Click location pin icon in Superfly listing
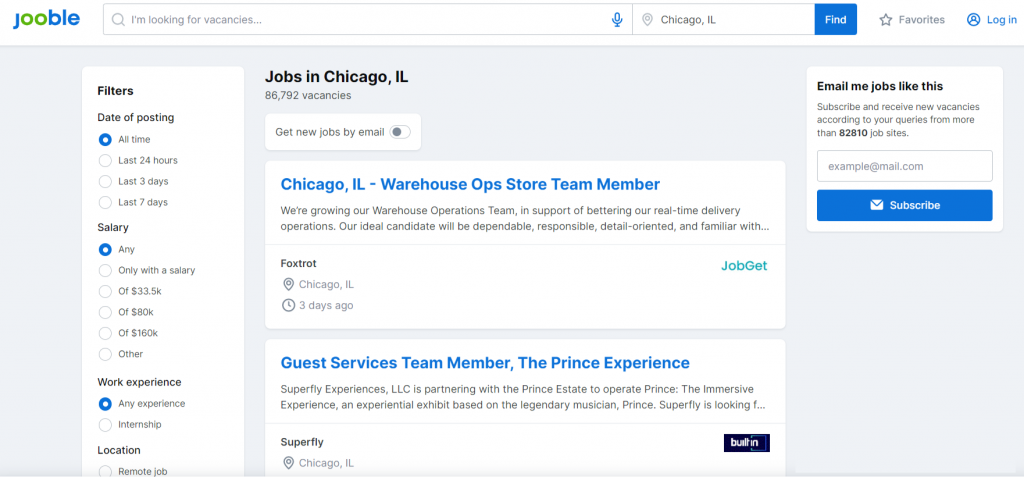The image size is (1024, 477). point(288,463)
